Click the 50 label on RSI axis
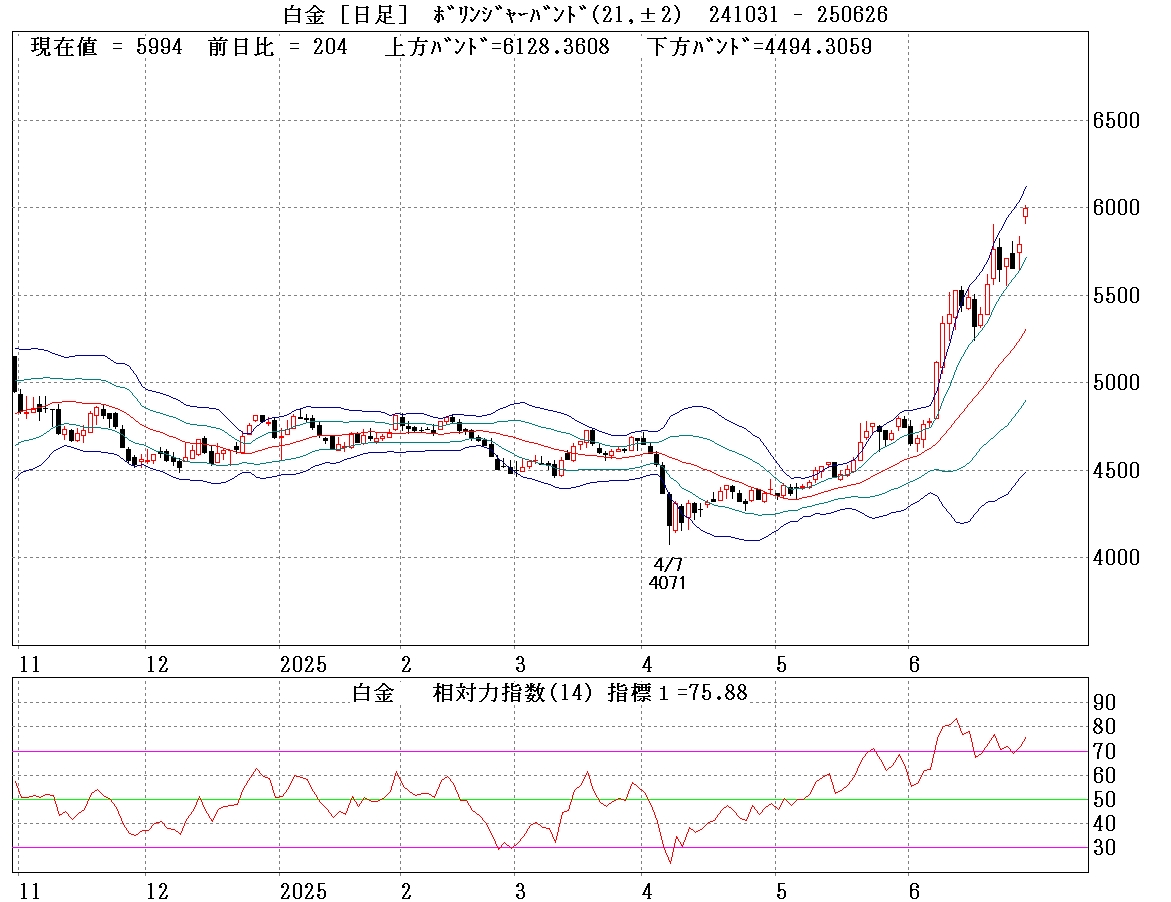1171x902 pixels. [x=1102, y=799]
